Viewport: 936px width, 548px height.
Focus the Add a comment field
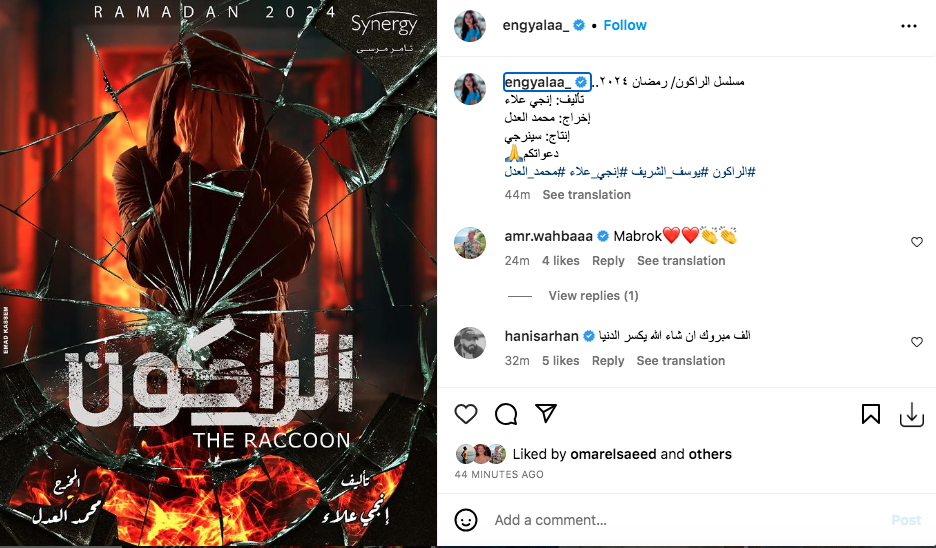[686, 520]
